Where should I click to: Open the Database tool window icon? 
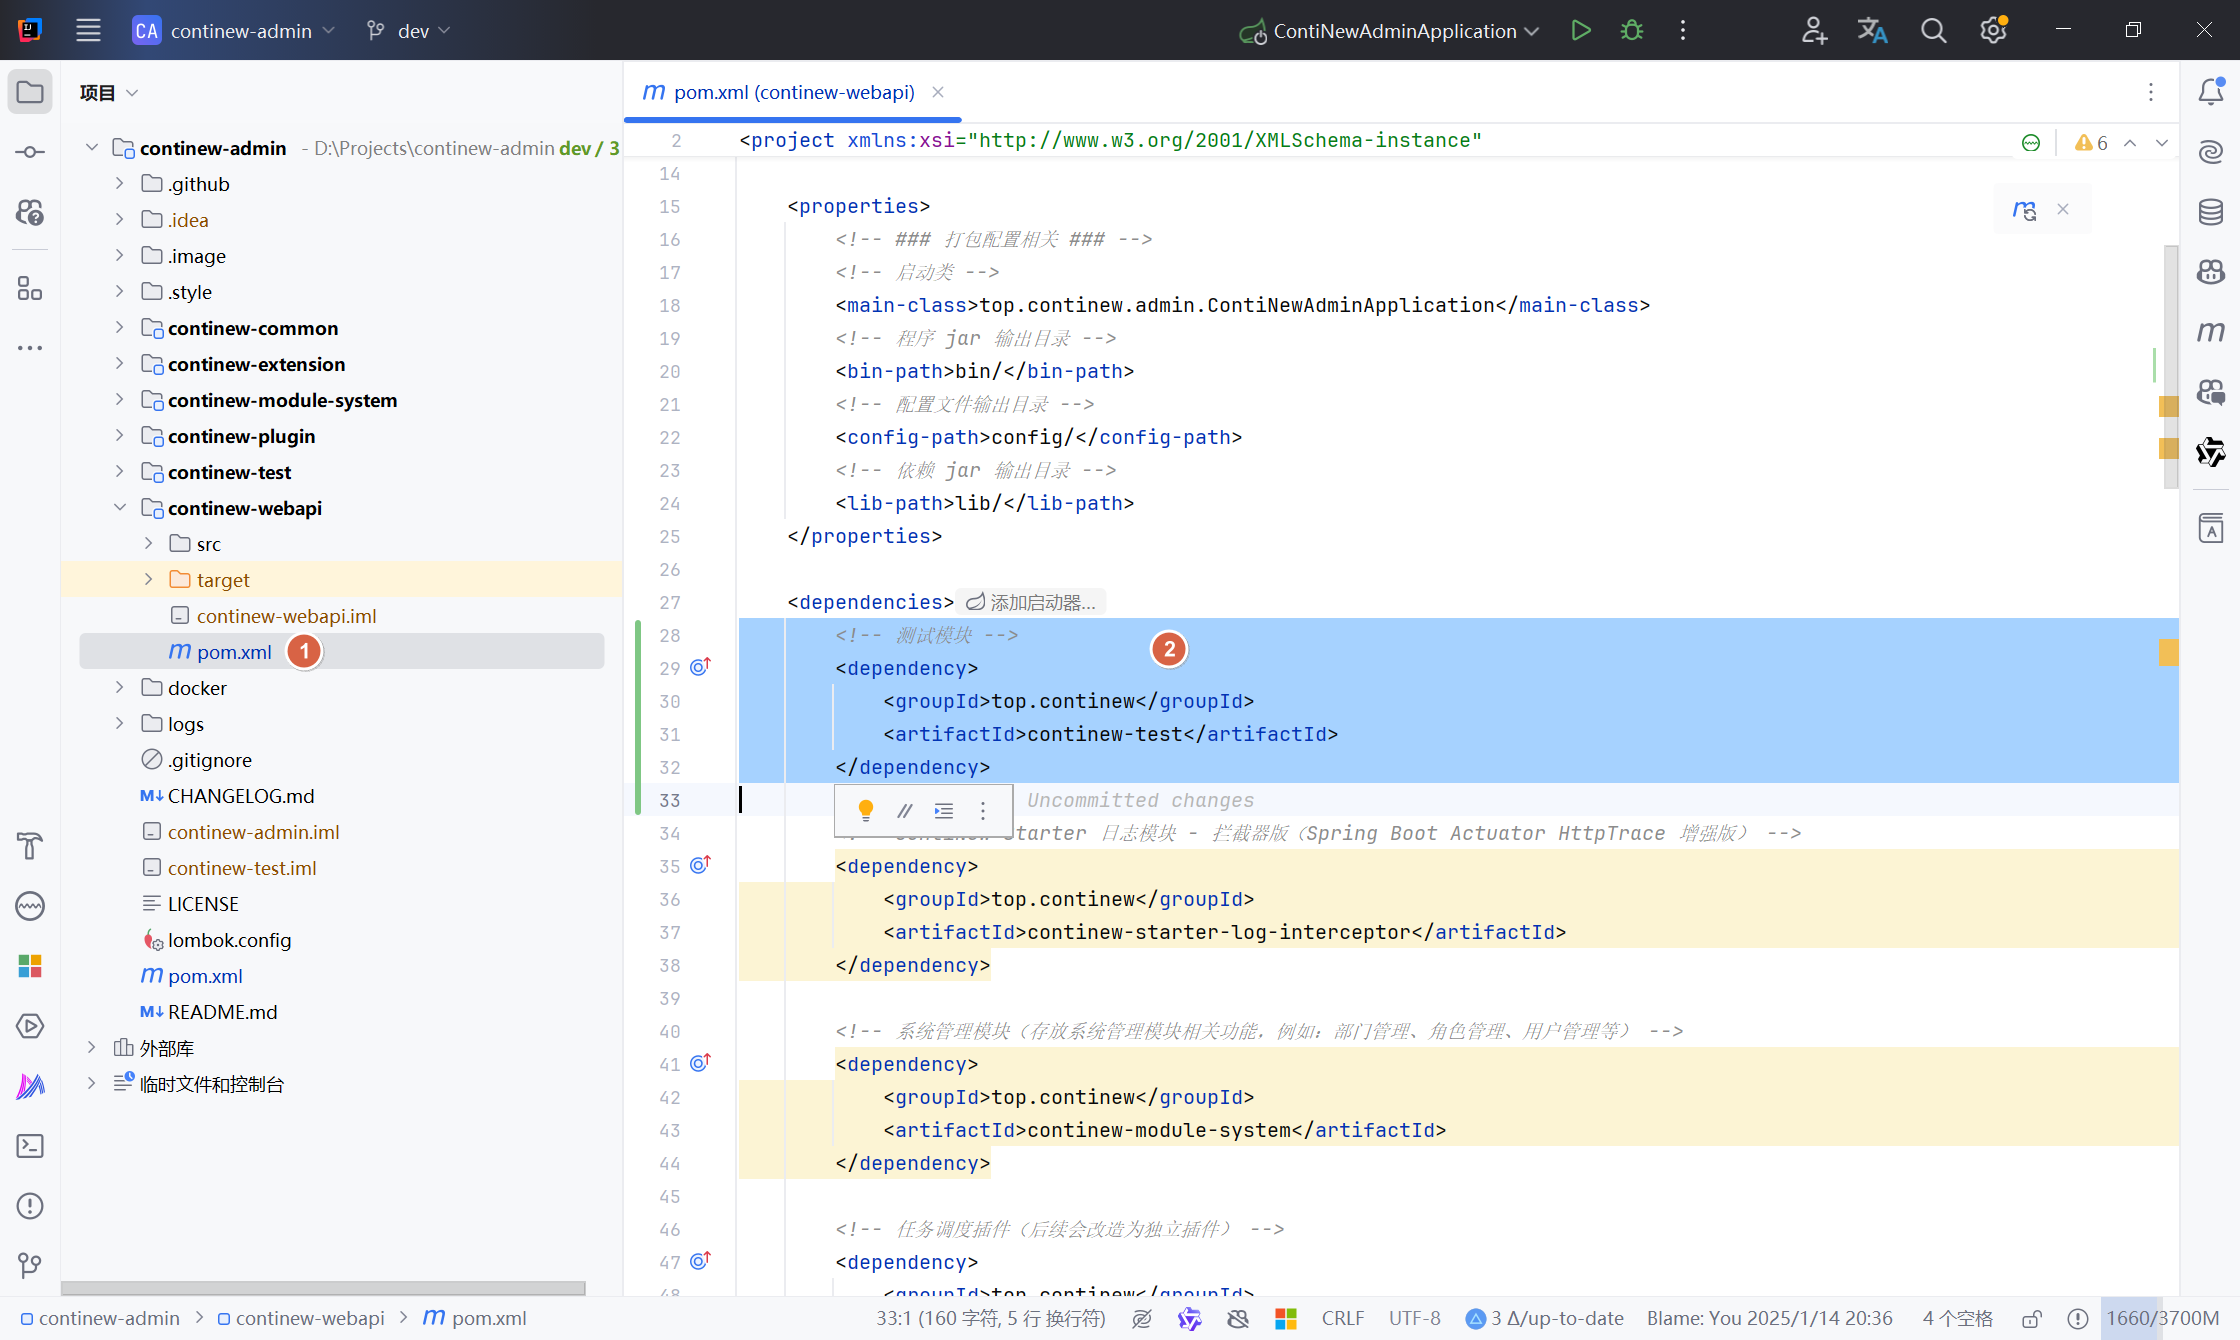(x=2211, y=212)
